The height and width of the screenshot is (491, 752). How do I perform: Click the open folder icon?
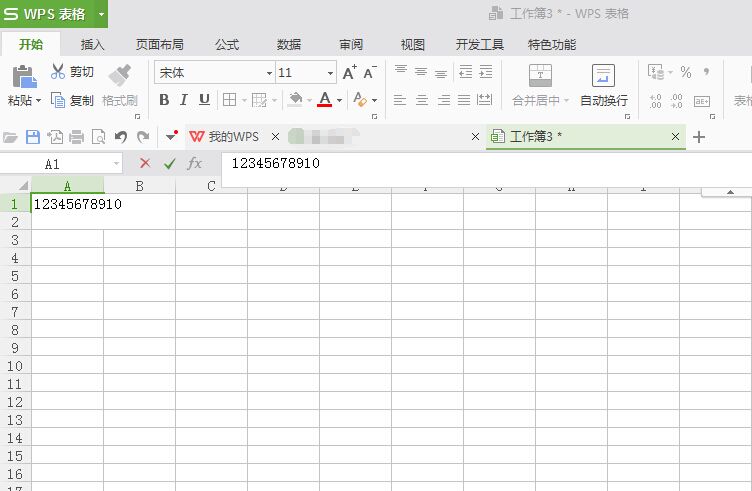pyautogui.click(x=10, y=138)
